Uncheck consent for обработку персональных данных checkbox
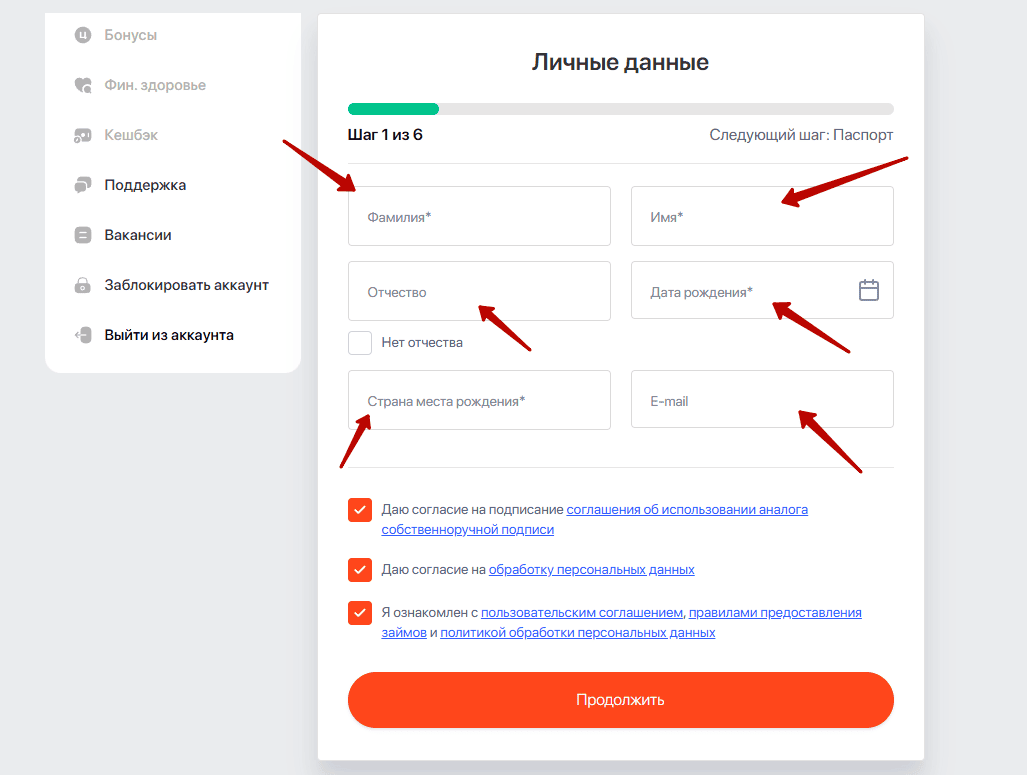The image size is (1027, 775). (x=360, y=570)
